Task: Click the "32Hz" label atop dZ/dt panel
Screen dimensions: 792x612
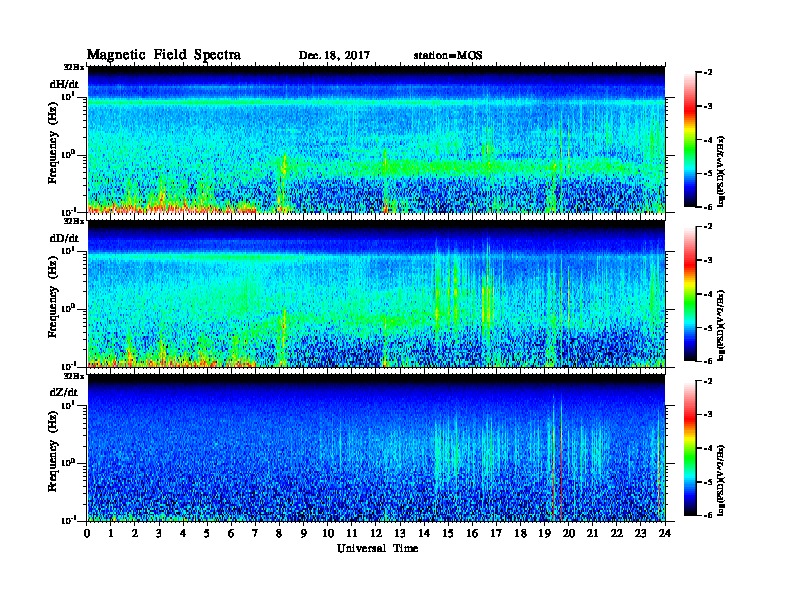Action: [x=74, y=376]
